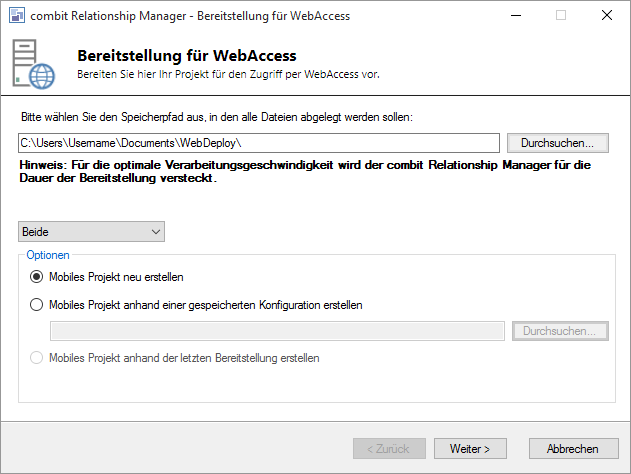Image resolution: width=631 pixels, height=474 pixels.
Task: Click the greyed-out configuration file path field
Action: click(277, 331)
